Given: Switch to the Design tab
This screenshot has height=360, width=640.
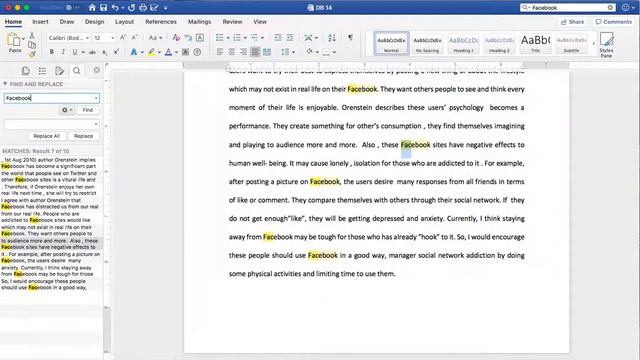Looking at the screenshot, I should pyautogui.click(x=94, y=22).
